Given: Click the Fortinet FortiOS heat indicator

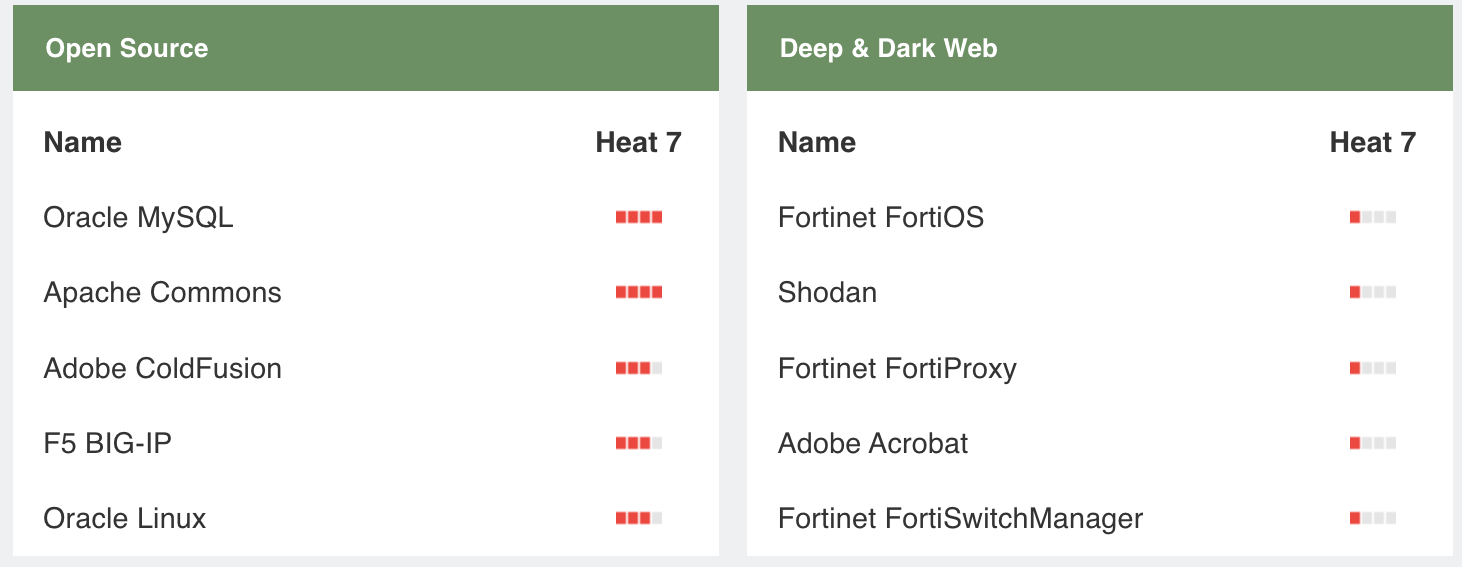Looking at the screenshot, I should (1373, 217).
